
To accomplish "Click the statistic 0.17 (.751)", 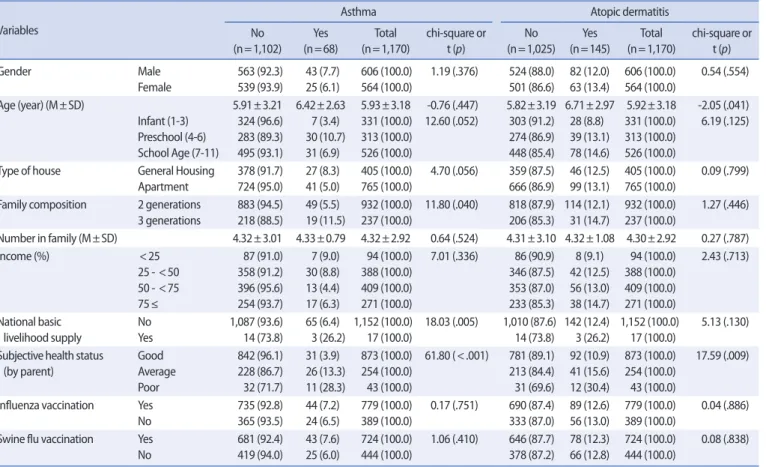I will click(454, 405).
